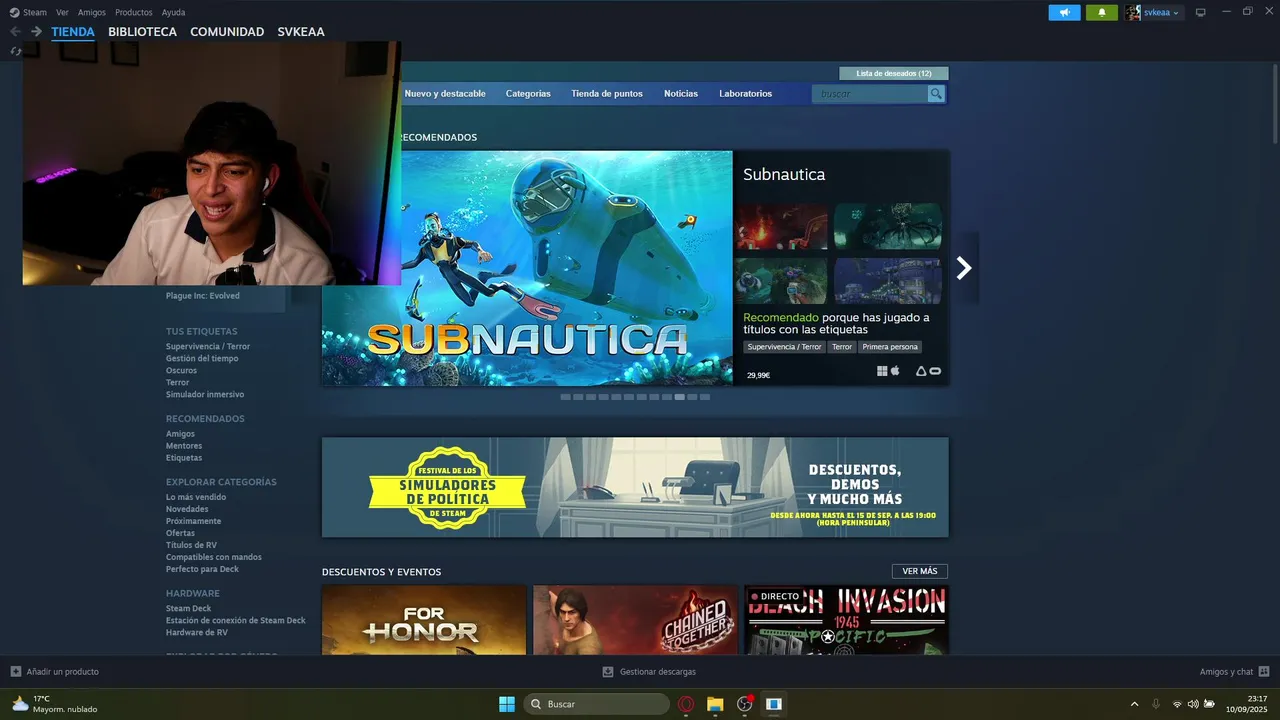This screenshot has height=720, width=1280.
Task: View the first Subnautica screenshot thumbnail
Action: pyautogui.click(x=782, y=227)
